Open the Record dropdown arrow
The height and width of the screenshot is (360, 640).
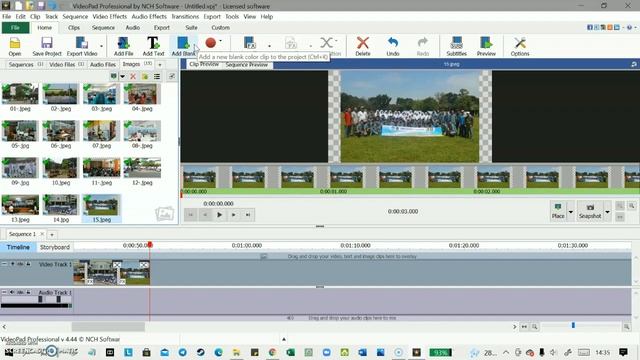pos(220,41)
